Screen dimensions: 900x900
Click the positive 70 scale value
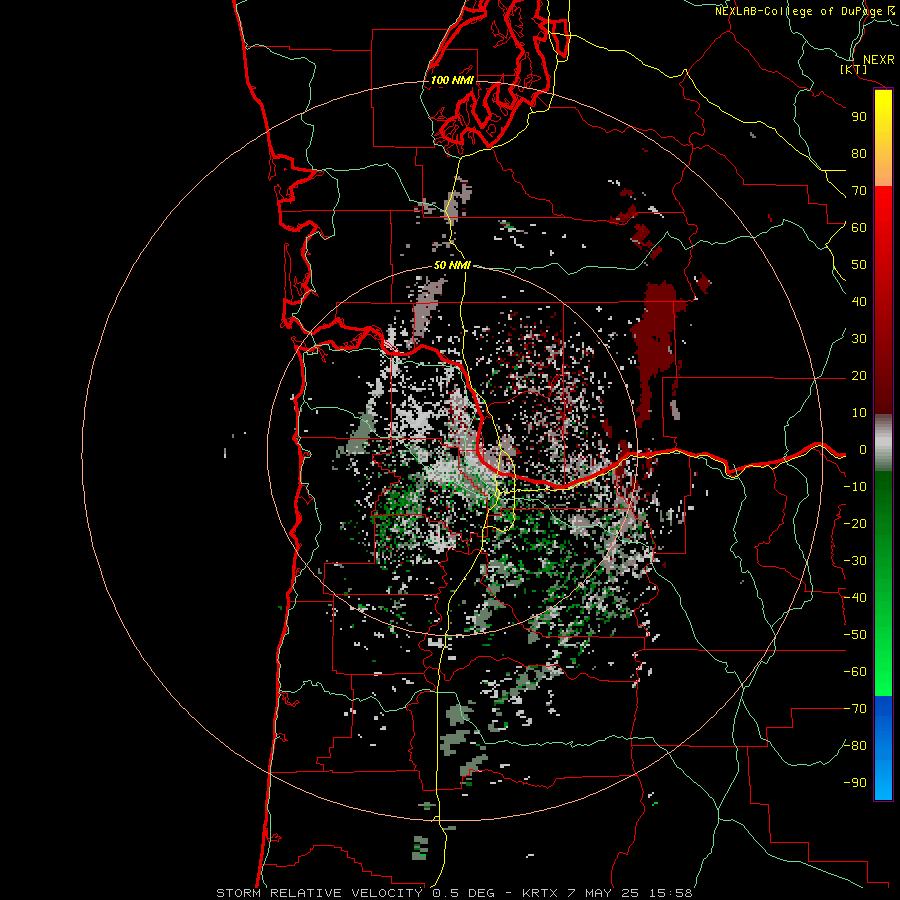coord(859,191)
